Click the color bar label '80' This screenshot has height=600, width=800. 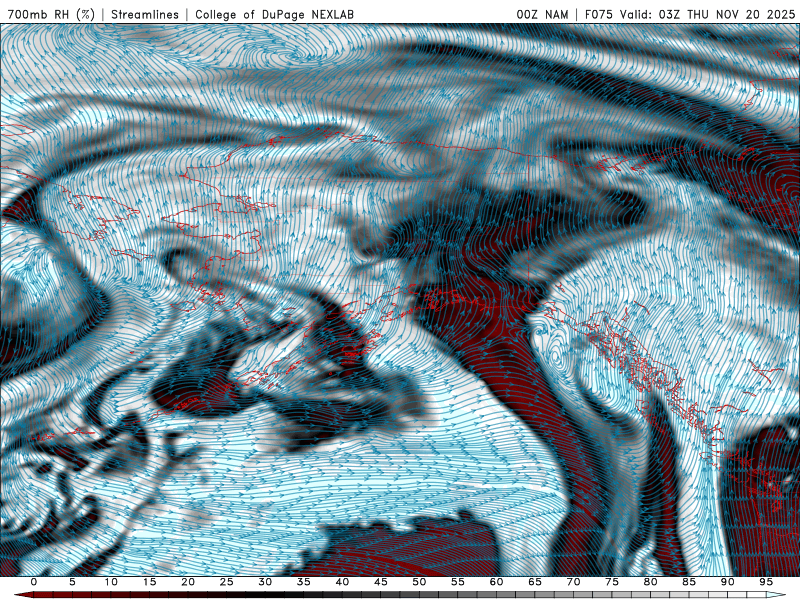(x=651, y=582)
